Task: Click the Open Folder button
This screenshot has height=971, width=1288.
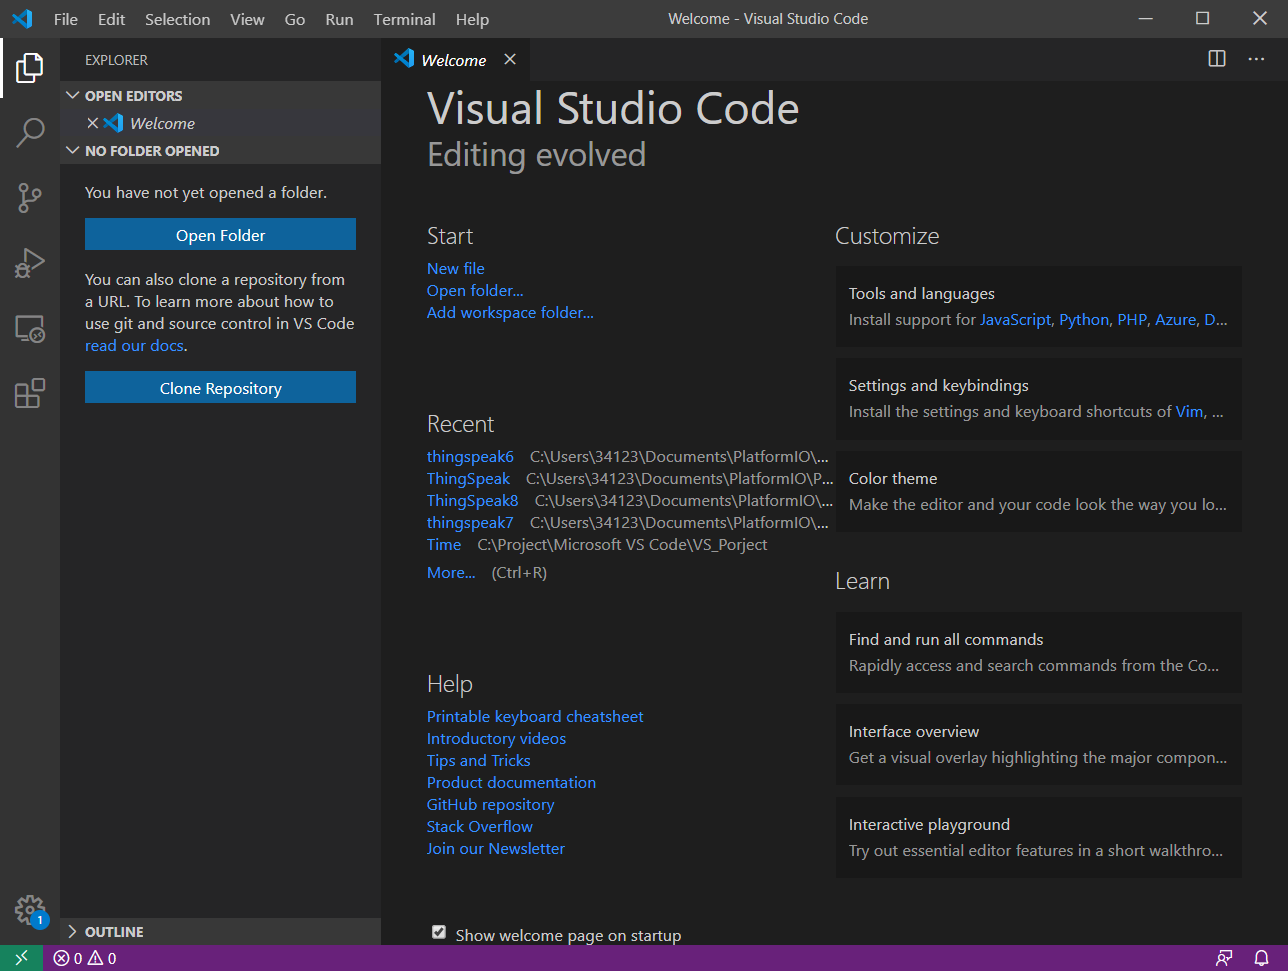Action: point(220,234)
